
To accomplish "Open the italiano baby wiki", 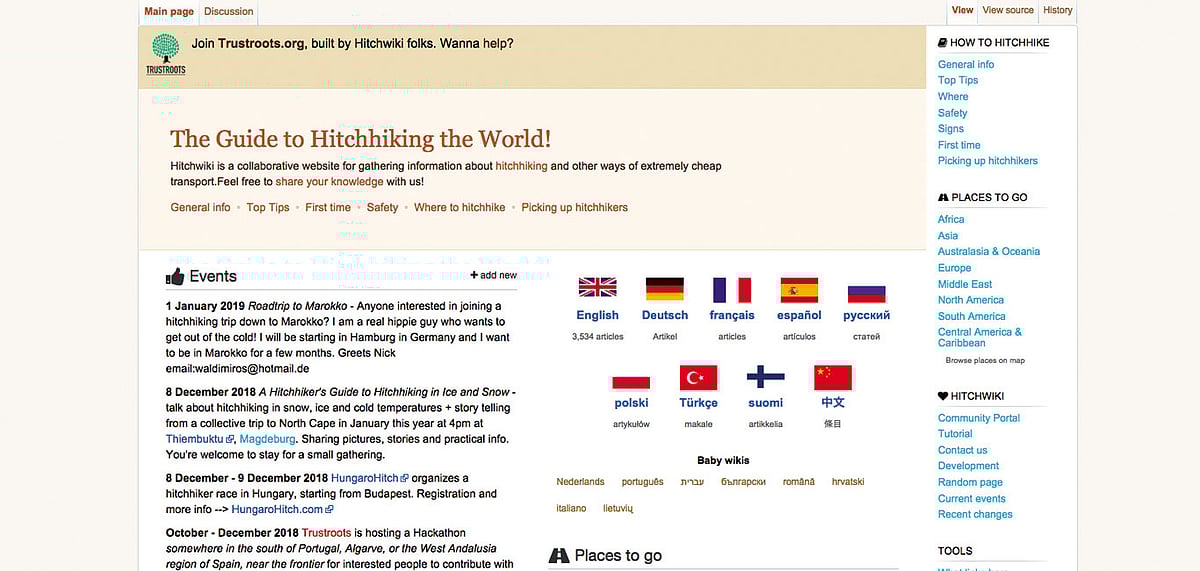I will click(x=572, y=508).
